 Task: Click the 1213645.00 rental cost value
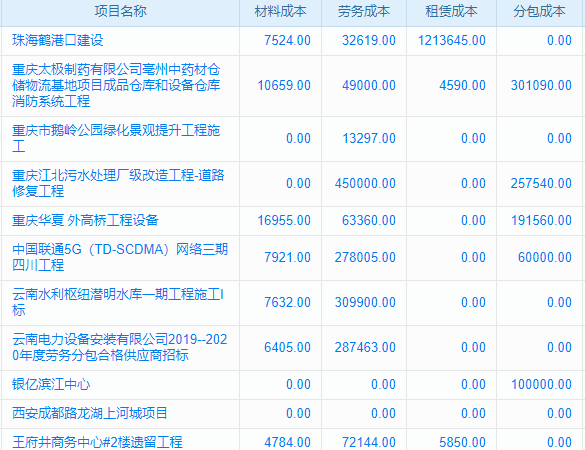point(451,40)
